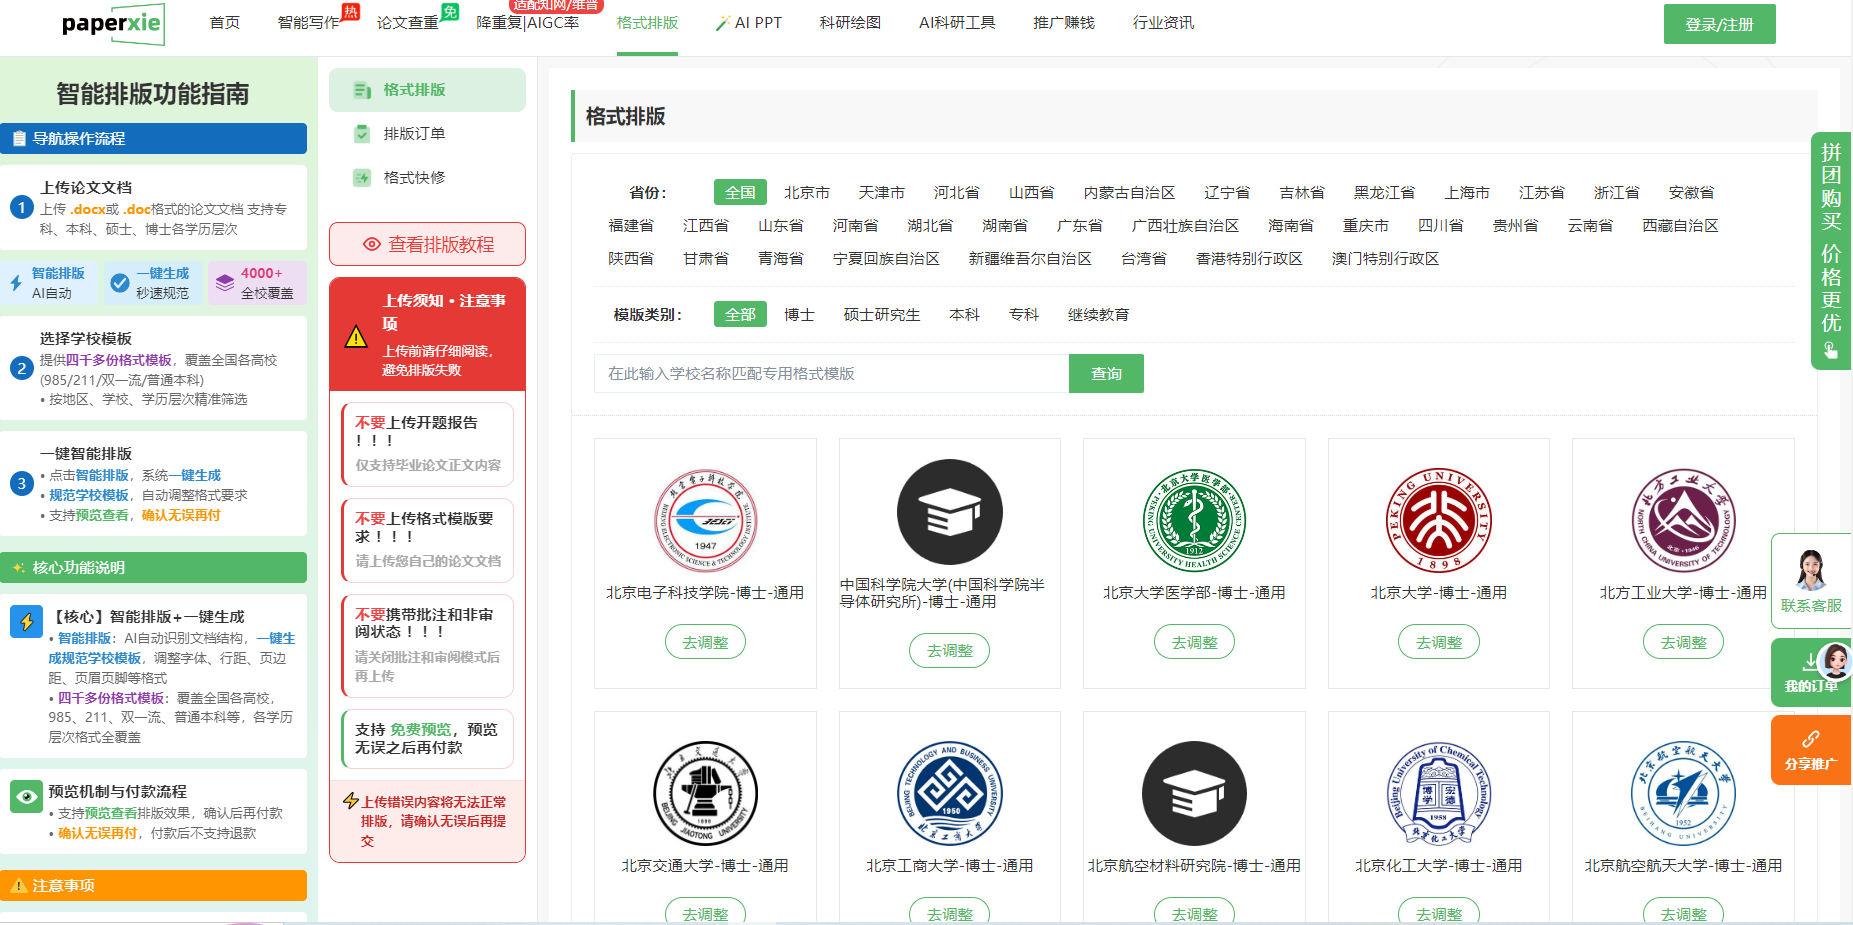Click the 格式排版 sidebar document icon
Image resolution: width=1853 pixels, height=925 pixels.
point(362,90)
